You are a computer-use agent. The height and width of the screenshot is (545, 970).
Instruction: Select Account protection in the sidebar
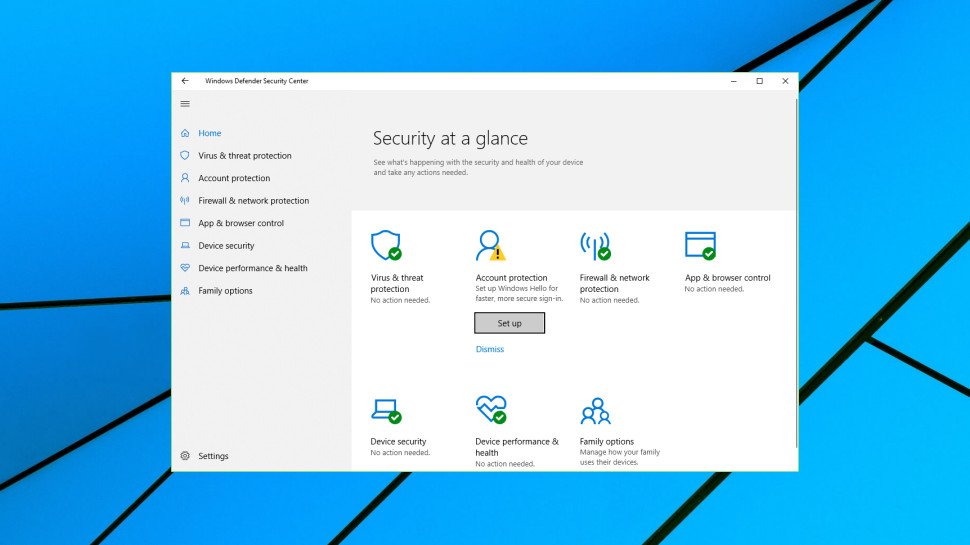(234, 178)
